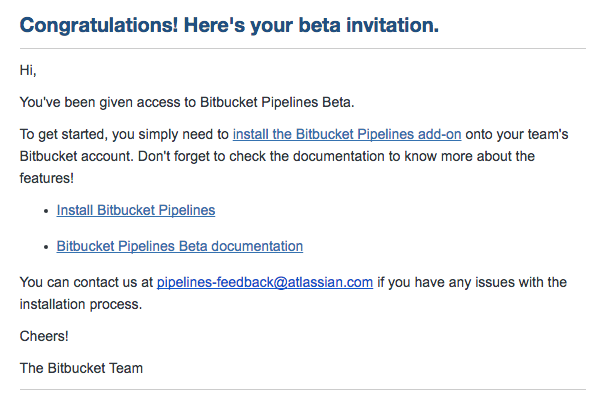Click the "Cheers!" sign-off text
Viewport: 607px width, 409px height.
(45, 336)
